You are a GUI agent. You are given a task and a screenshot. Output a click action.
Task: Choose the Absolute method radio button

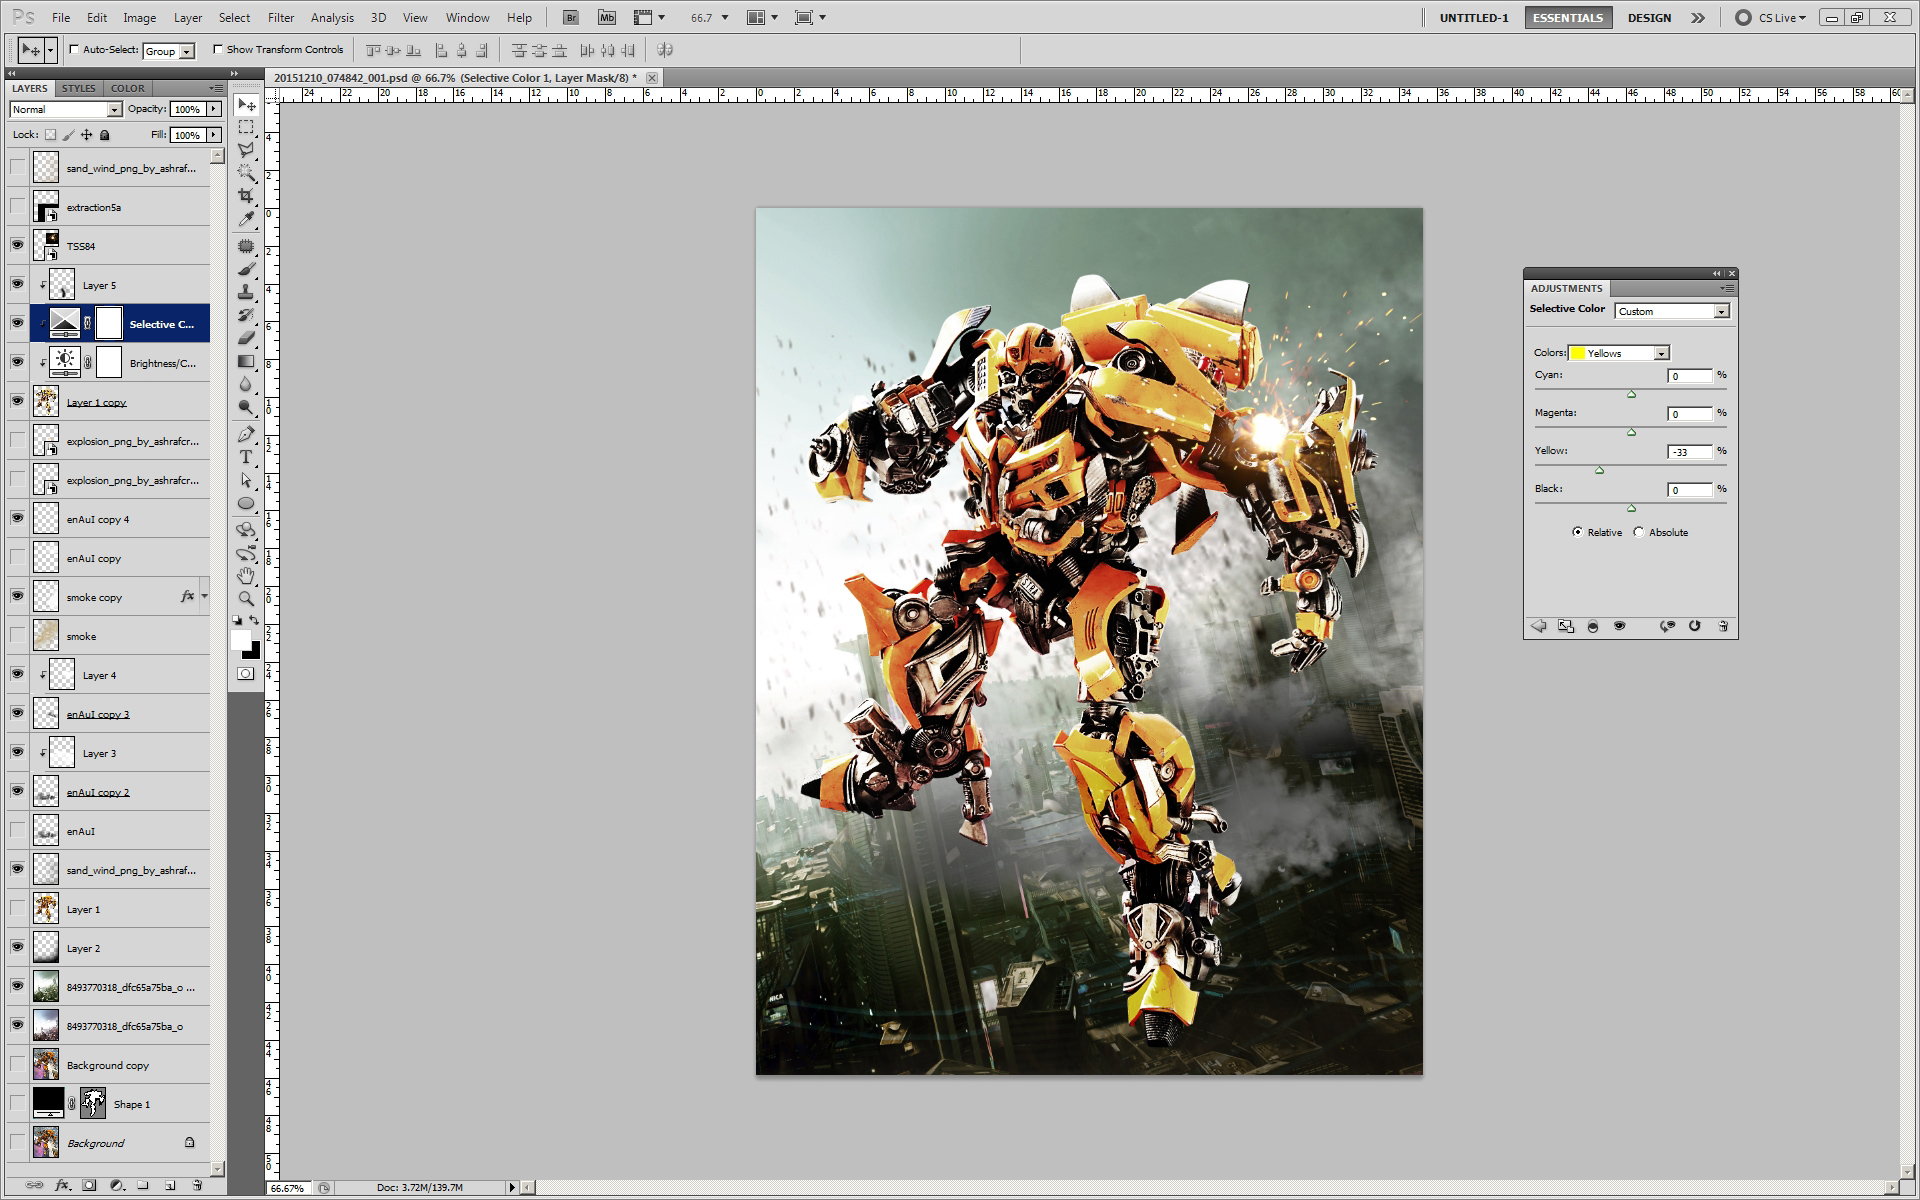coord(1638,532)
